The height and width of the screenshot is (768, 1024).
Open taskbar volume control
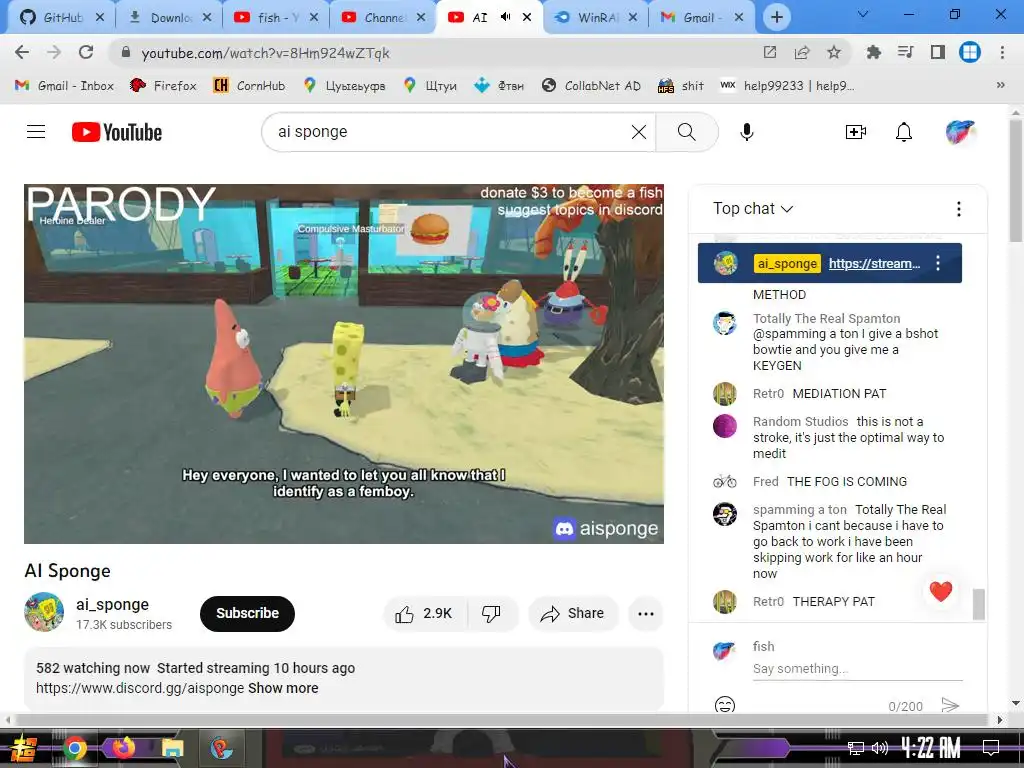pos(880,748)
